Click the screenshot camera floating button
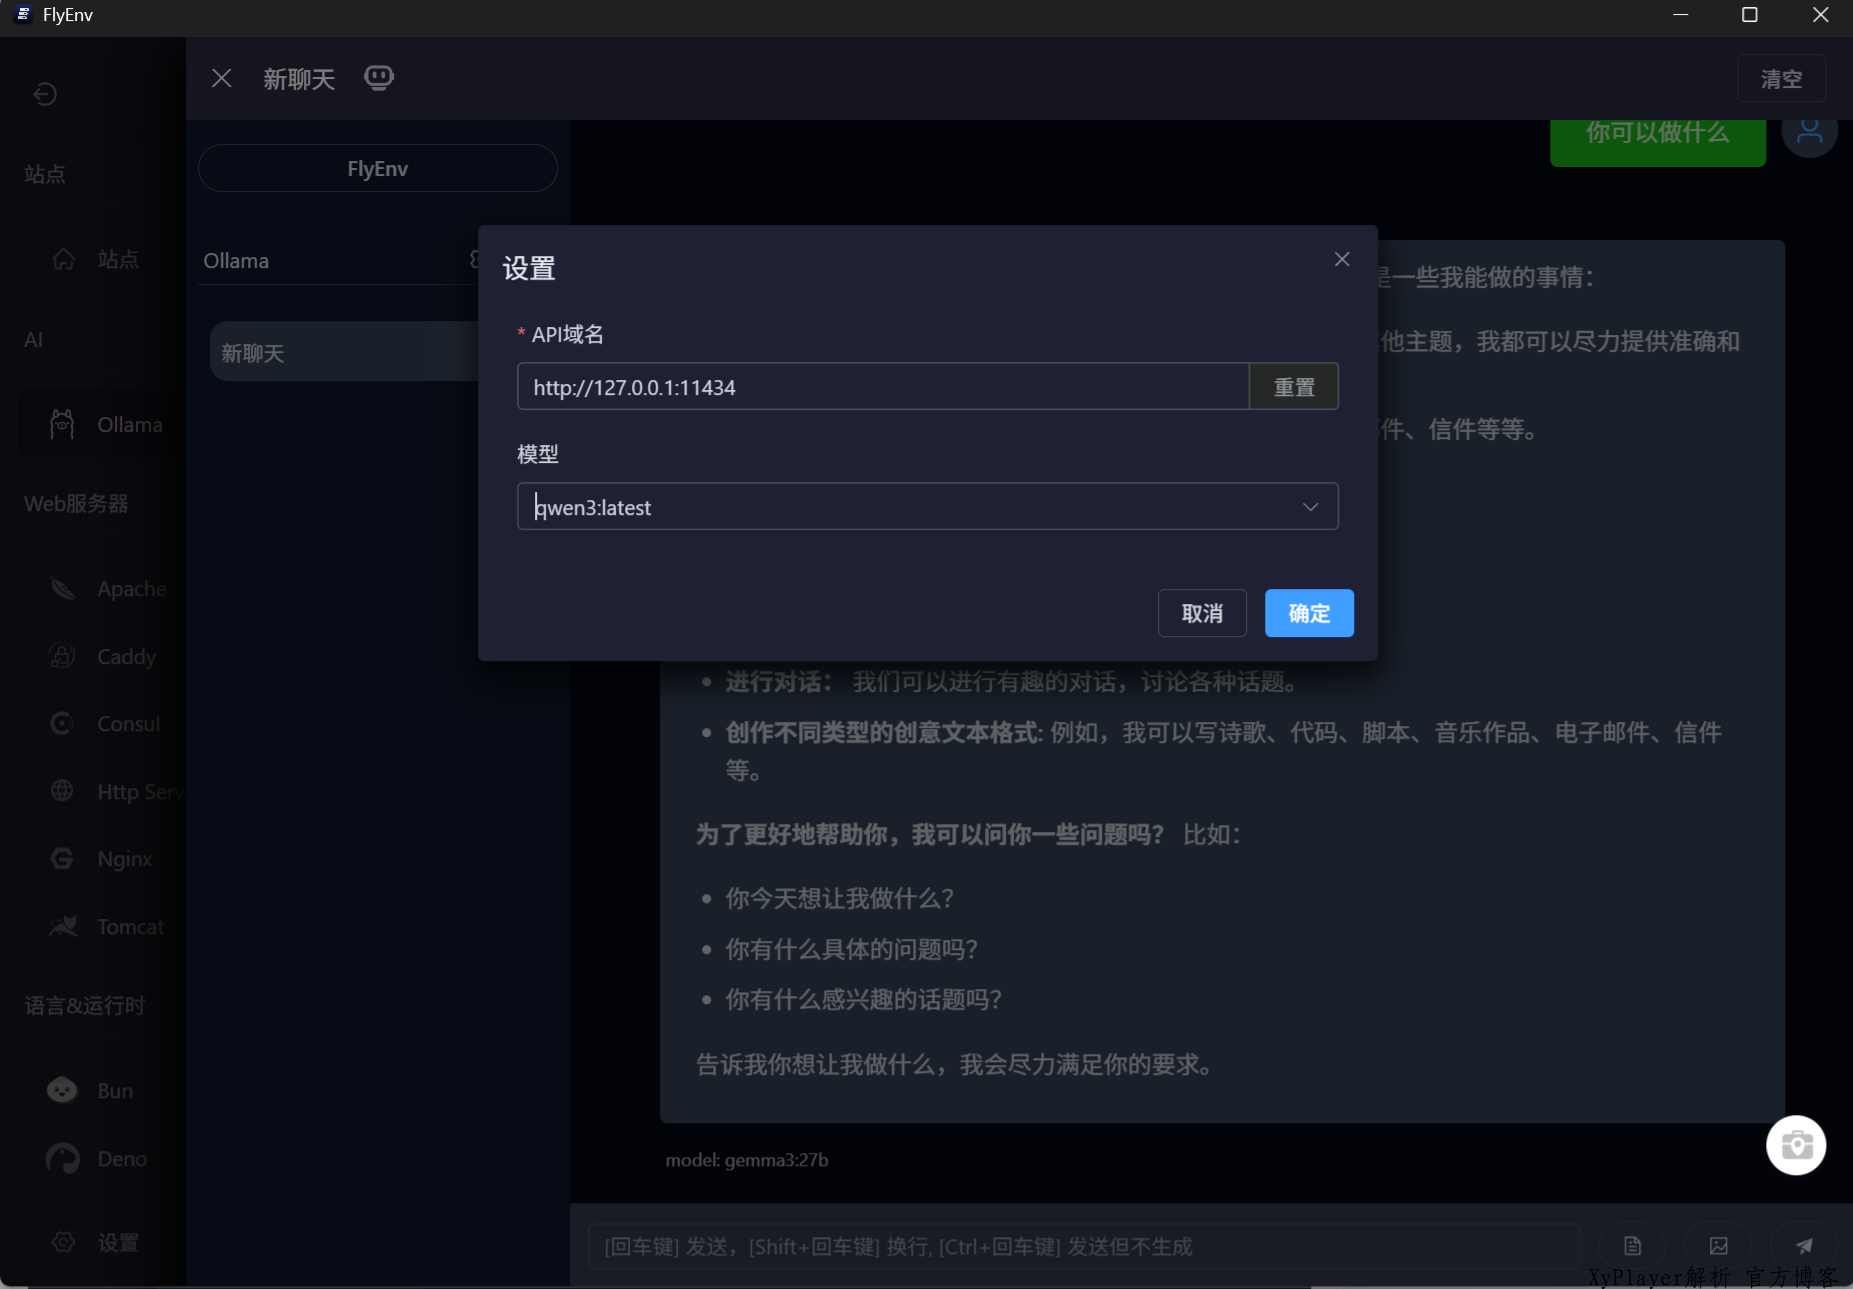1853x1289 pixels. [1795, 1145]
